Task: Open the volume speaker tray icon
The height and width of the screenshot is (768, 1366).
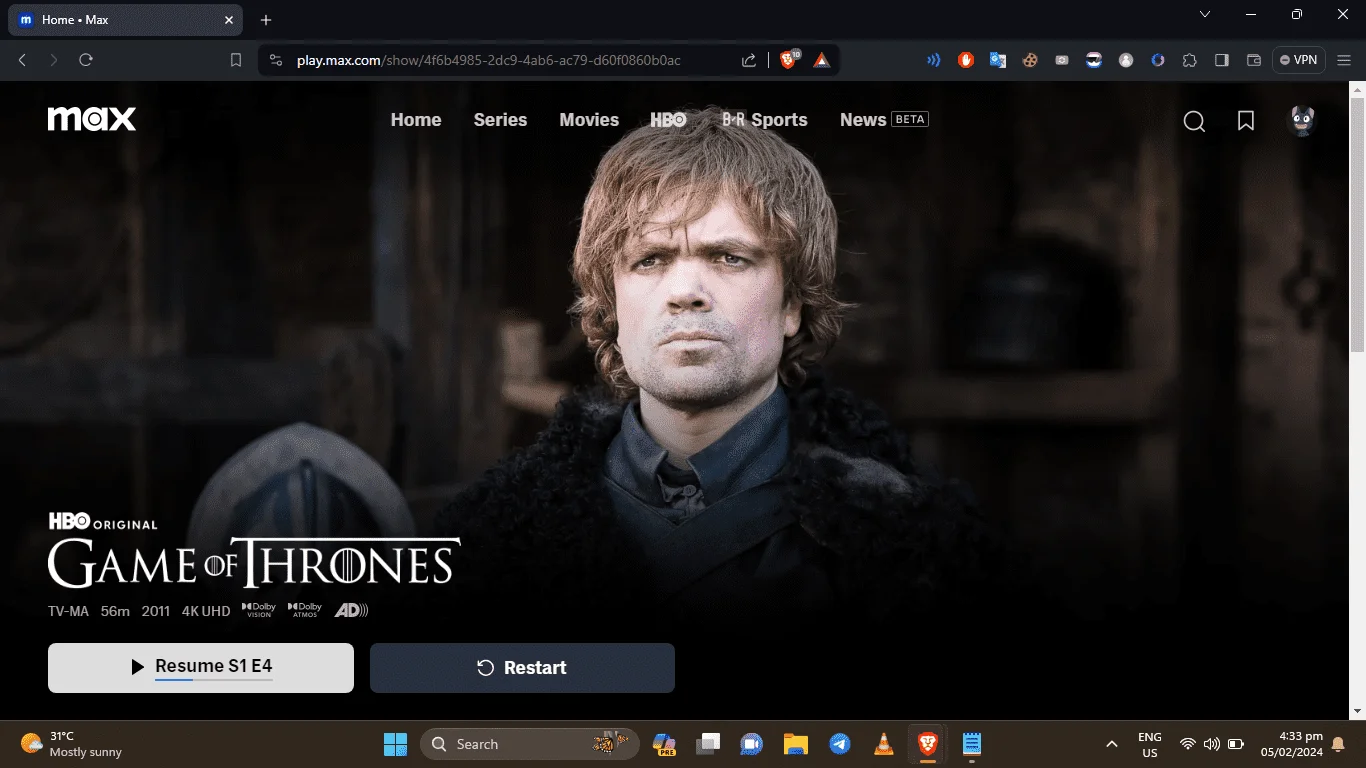Action: point(1212,744)
